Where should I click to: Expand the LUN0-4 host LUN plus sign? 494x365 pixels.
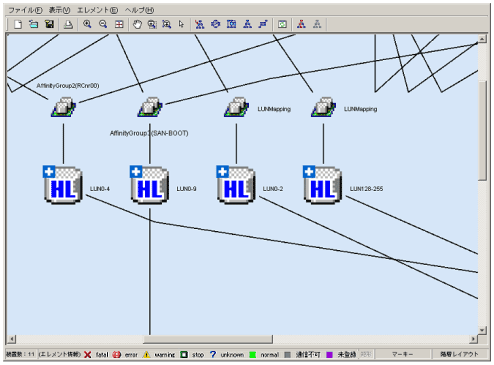pos(49,172)
